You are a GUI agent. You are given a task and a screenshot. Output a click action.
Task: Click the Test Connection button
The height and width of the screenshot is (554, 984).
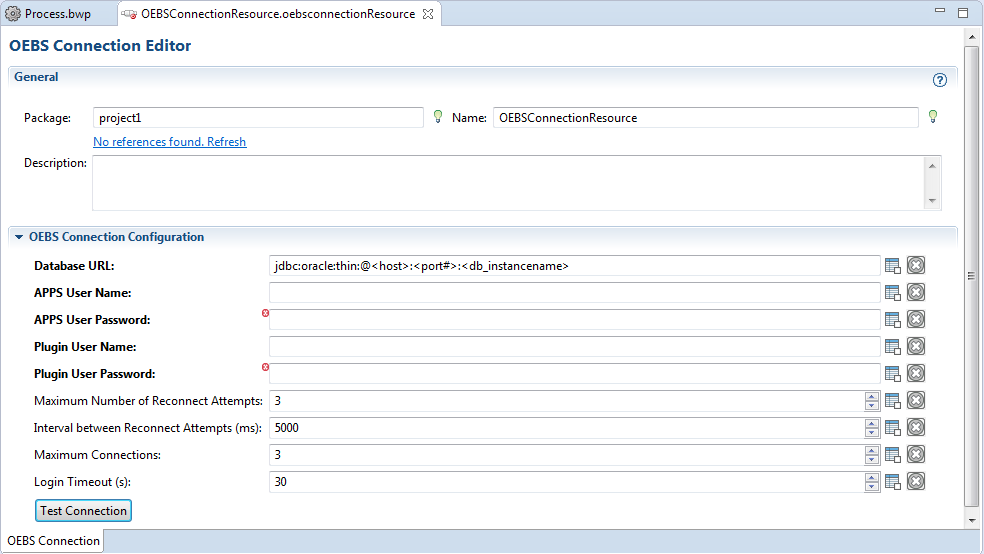pyautogui.click(x=83, y=511)
